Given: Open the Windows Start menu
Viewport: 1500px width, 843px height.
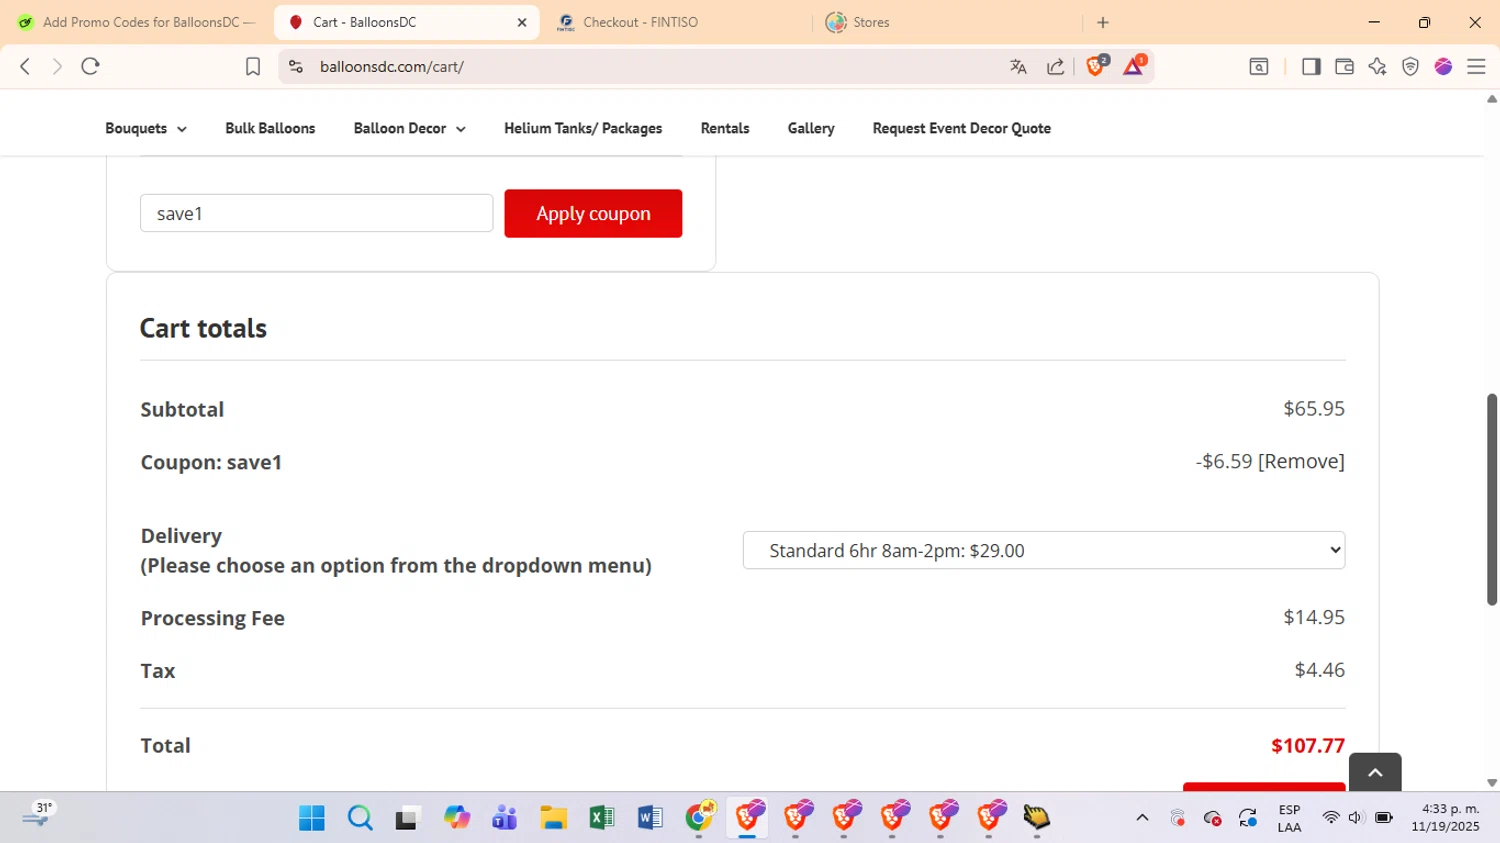Looking at the screenshot, I should click(x=312, y=818).
